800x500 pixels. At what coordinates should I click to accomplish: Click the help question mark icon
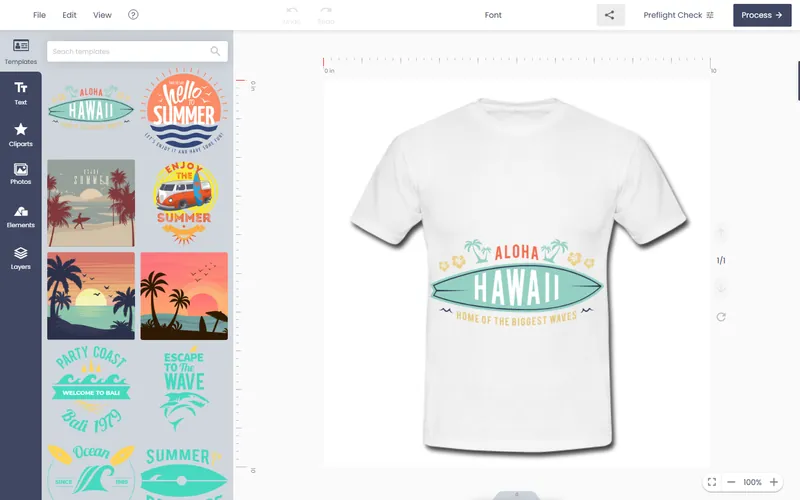pyautogui.click(x=133, y=15)
